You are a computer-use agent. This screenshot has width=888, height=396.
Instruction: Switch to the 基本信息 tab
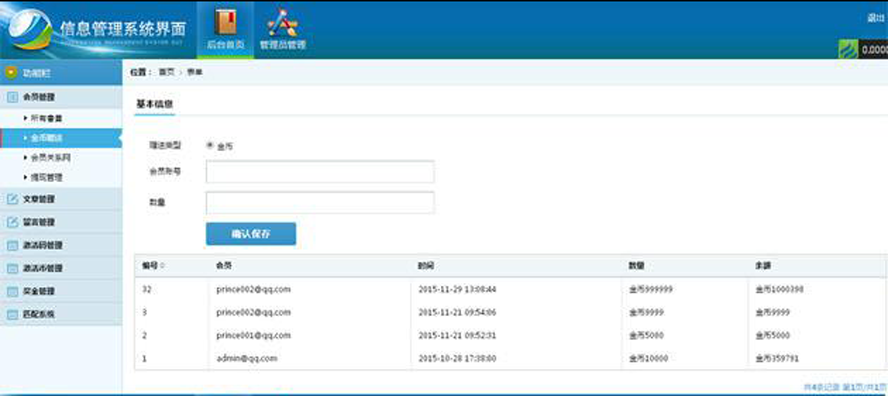[155, 105]
